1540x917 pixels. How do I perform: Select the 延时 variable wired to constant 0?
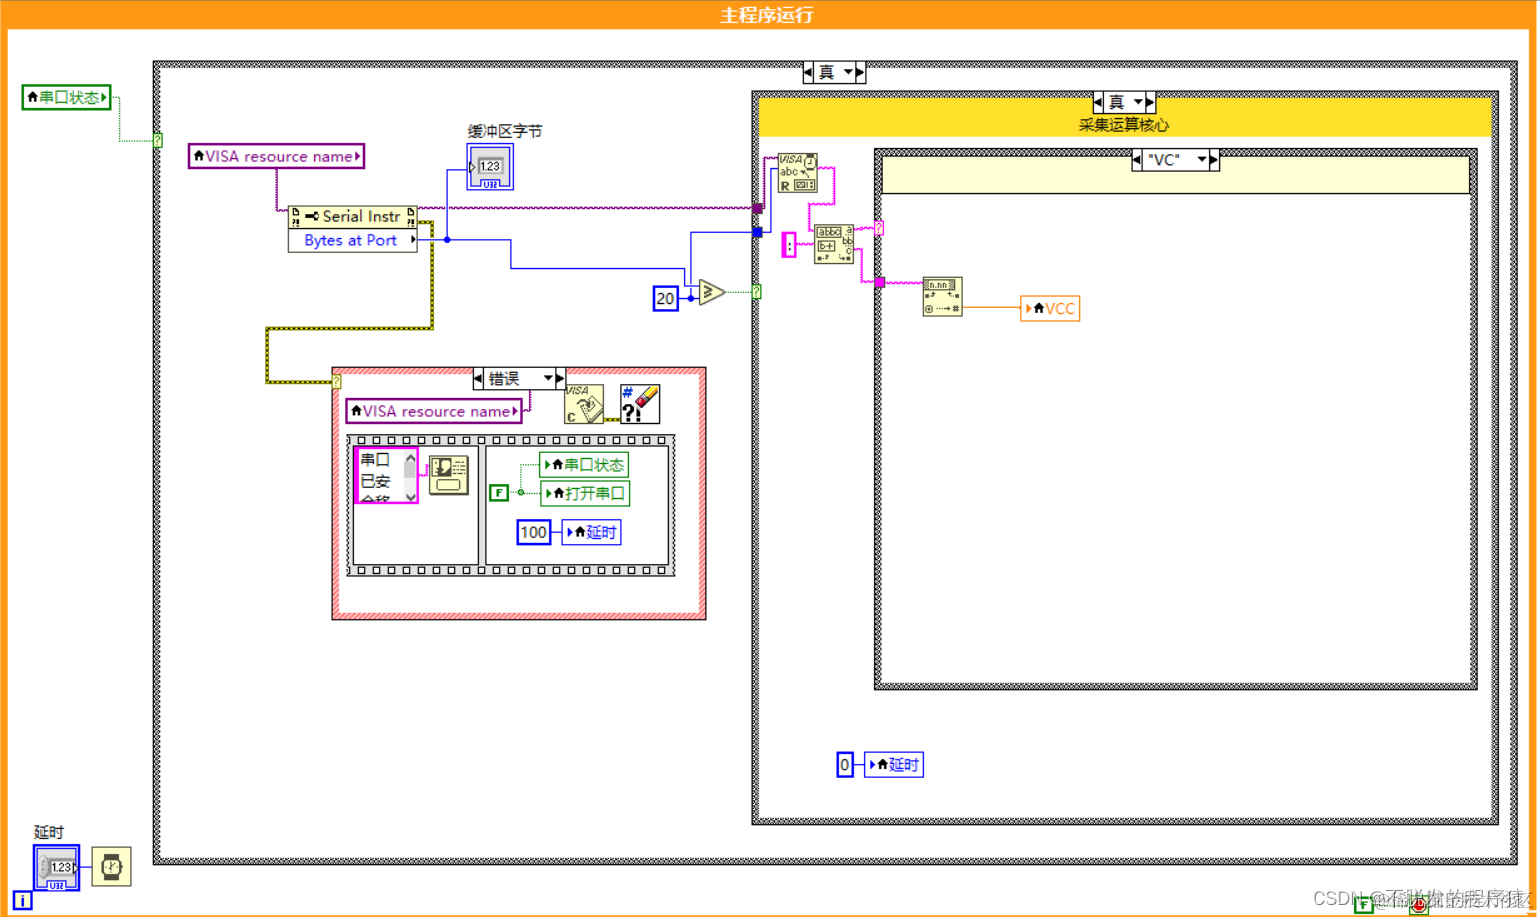[894, 765]
